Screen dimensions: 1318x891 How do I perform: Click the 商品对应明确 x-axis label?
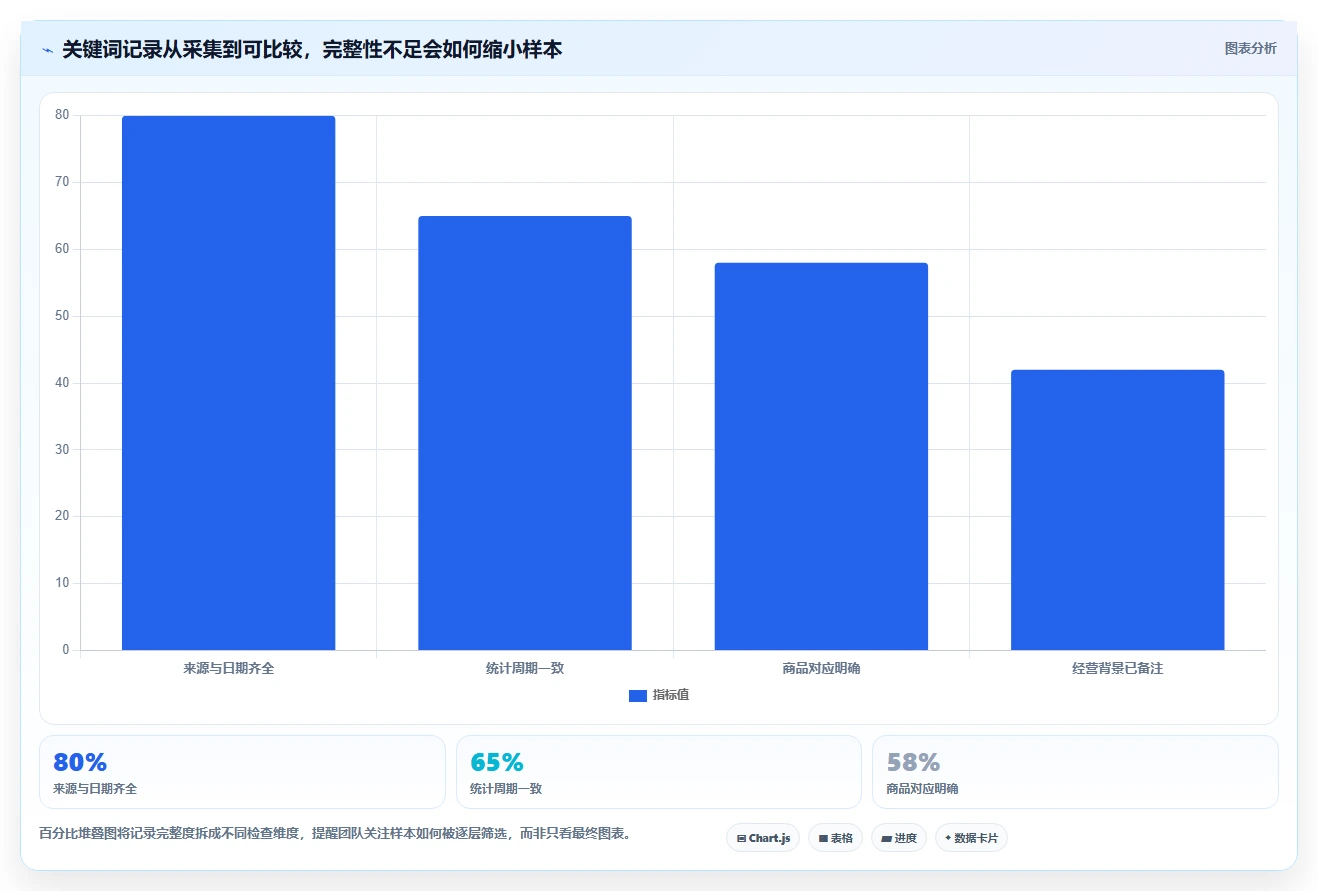click(821, 668)
